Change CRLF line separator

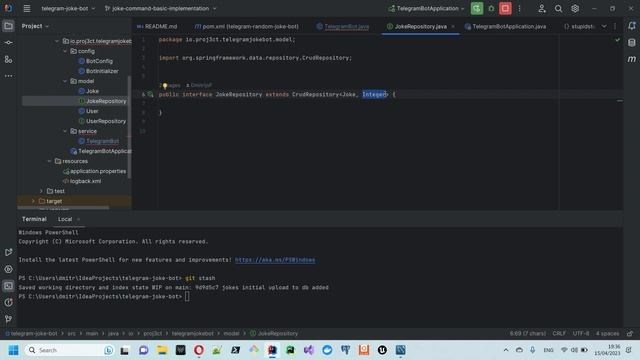[x=559, y=333]
